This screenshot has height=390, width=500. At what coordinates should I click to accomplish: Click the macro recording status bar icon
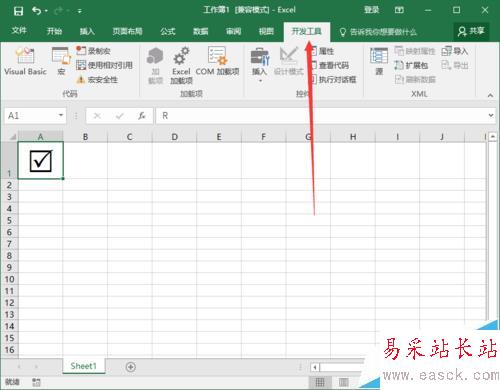coord(36,382)
